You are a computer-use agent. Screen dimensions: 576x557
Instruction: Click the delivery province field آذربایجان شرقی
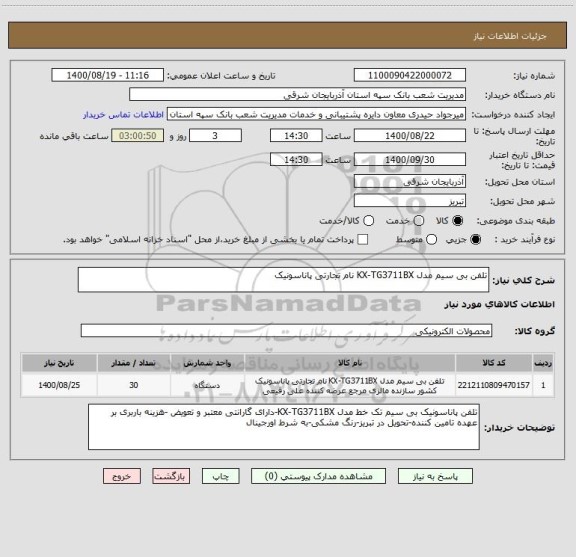pyautogui.click(x=410, y=182)
